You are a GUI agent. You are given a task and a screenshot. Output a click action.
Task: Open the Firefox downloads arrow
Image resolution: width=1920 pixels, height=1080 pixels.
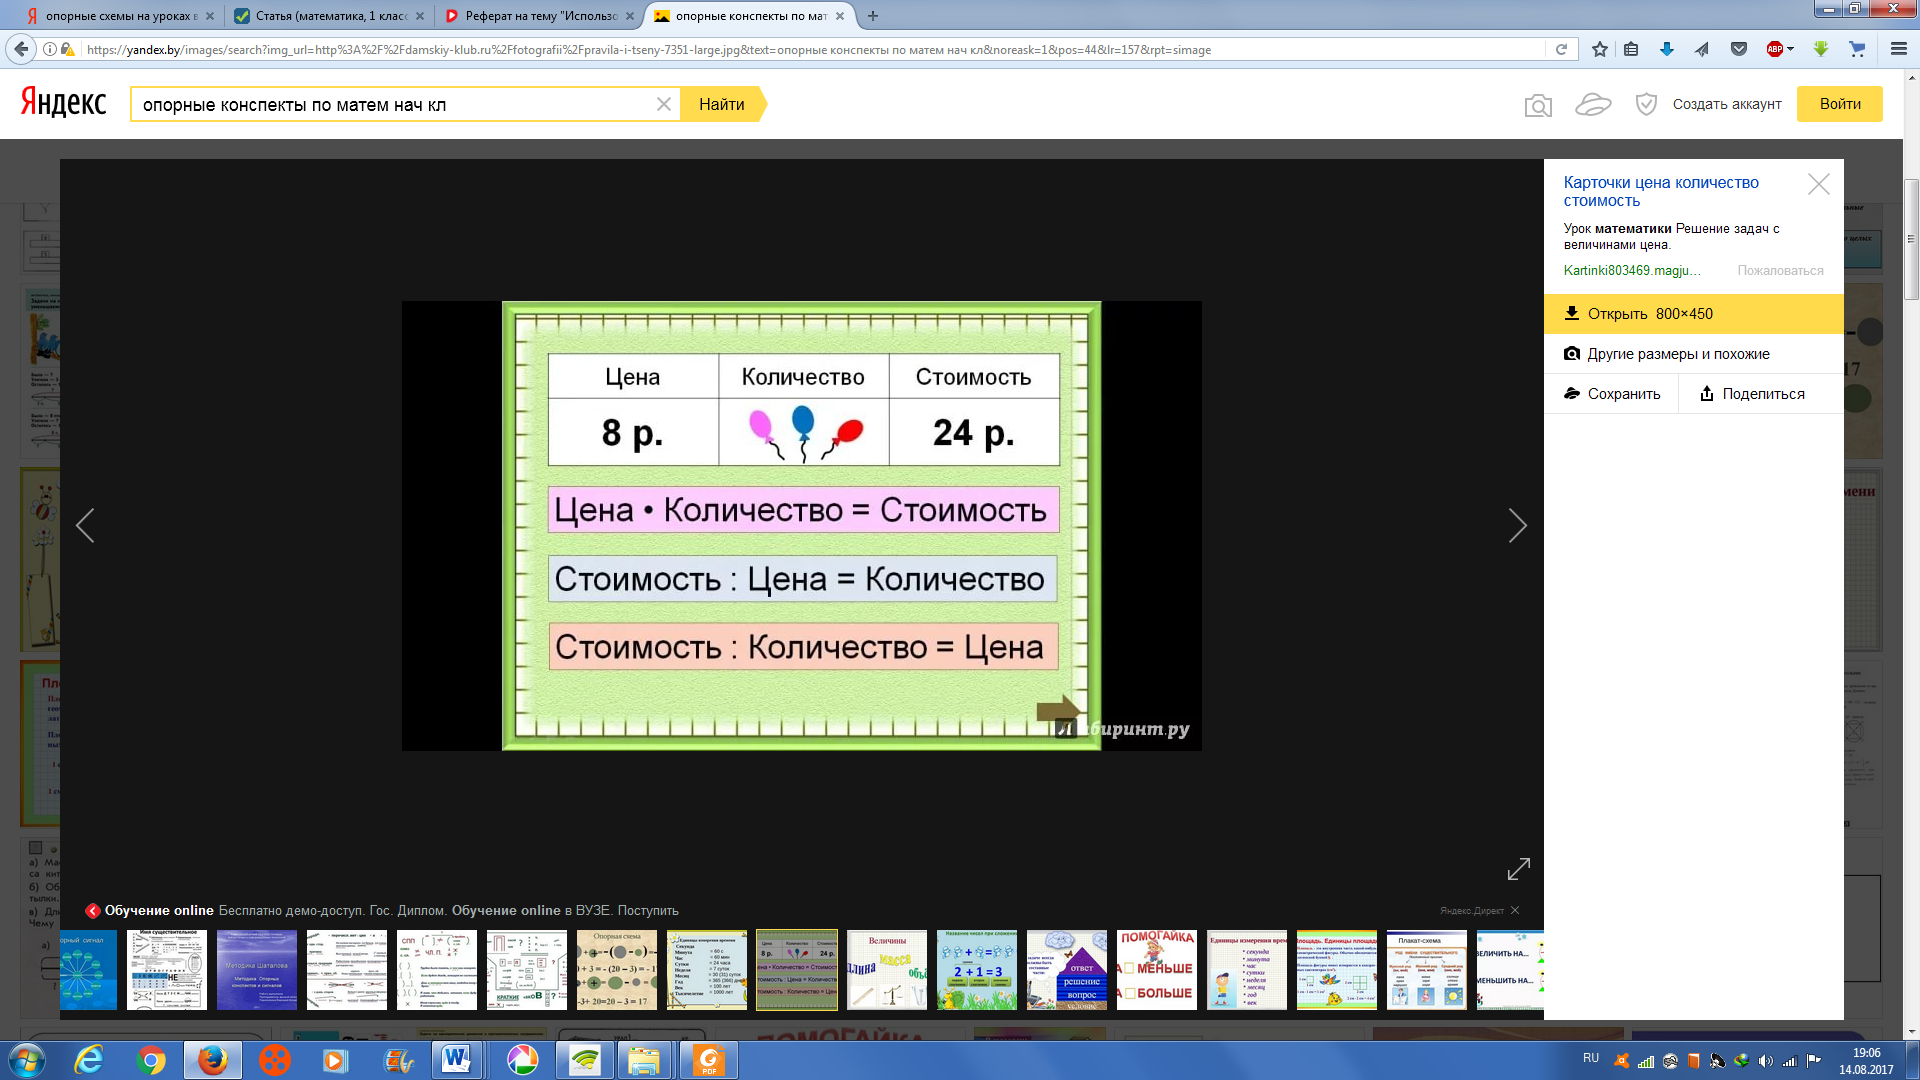coord(1667,49)
